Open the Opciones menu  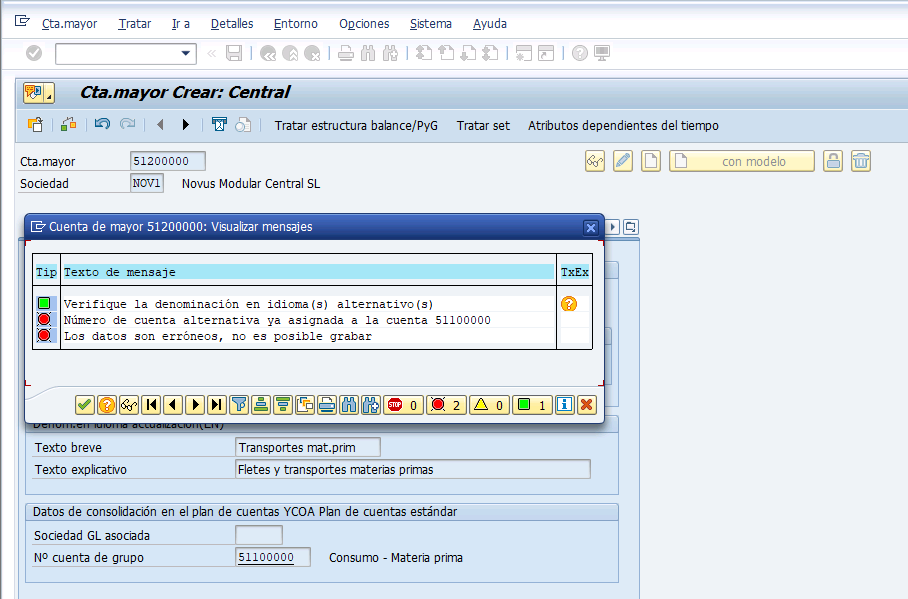tap(364, 24)
